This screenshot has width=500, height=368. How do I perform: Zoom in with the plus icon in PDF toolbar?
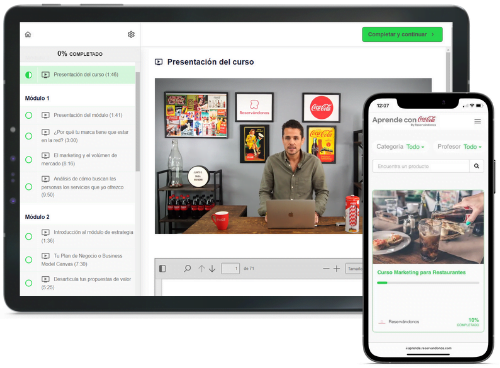337,268
